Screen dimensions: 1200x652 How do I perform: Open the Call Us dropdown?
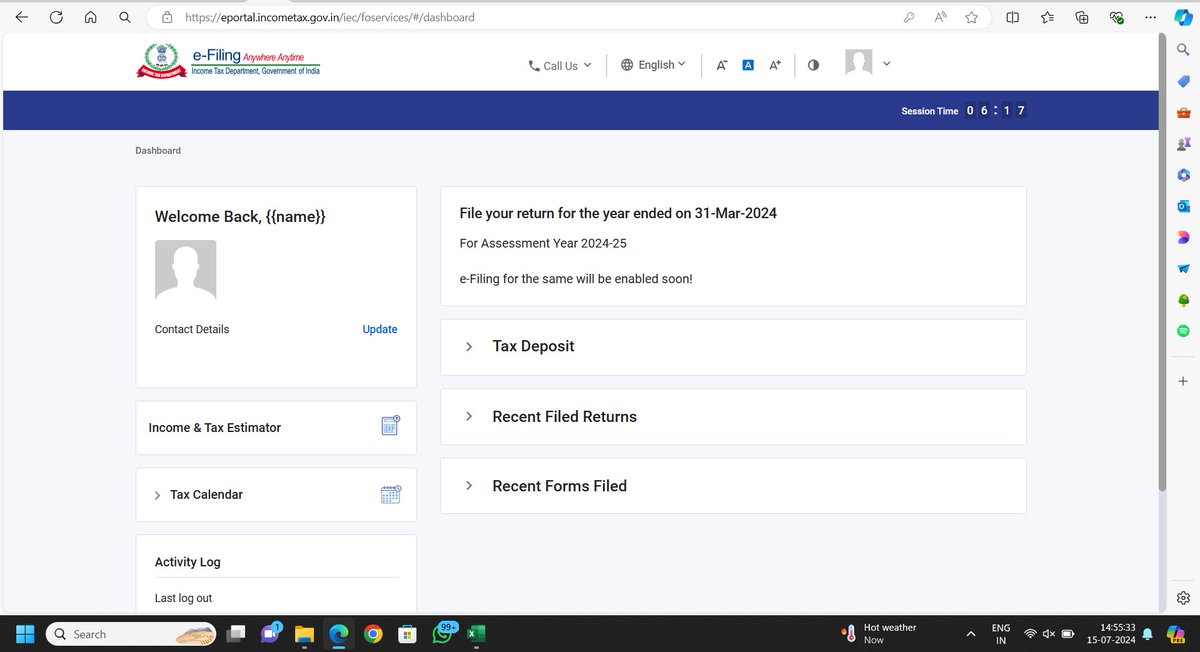click(x=560, y=65)
